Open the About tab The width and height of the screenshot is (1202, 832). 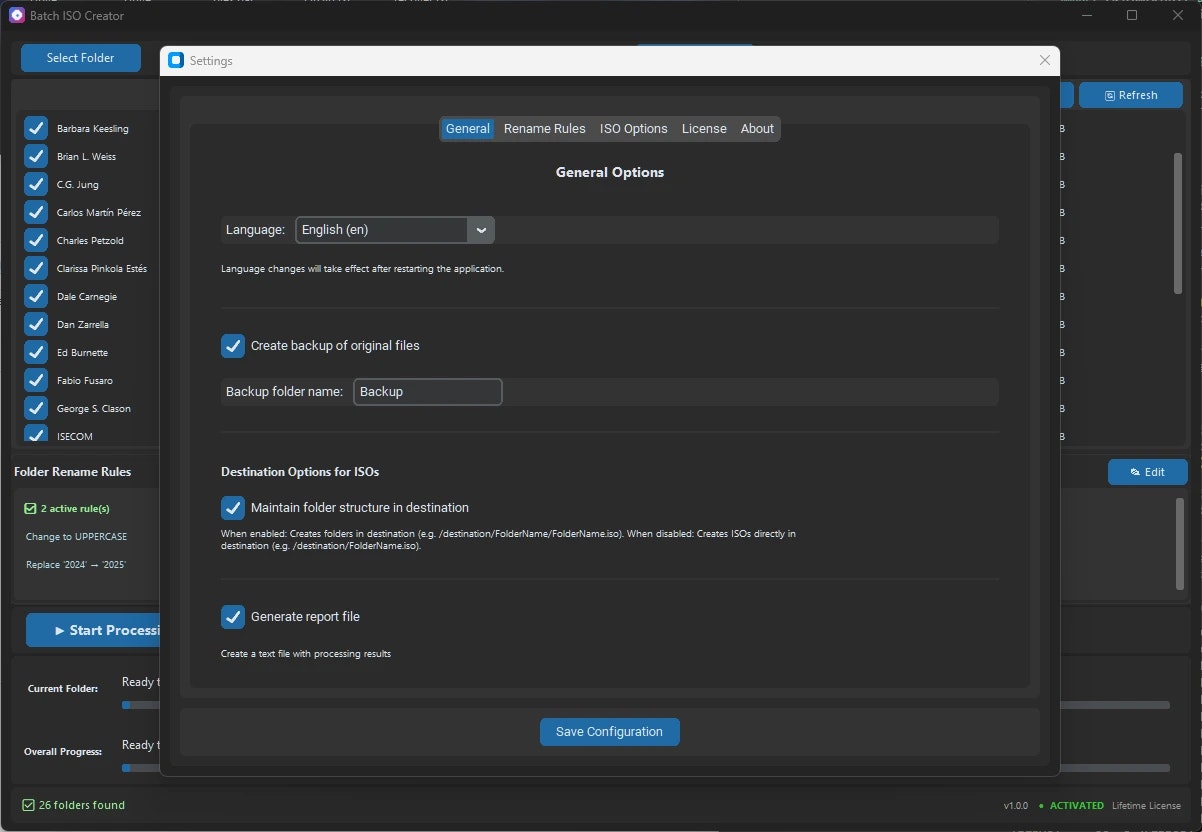click(x=757, y=129)
